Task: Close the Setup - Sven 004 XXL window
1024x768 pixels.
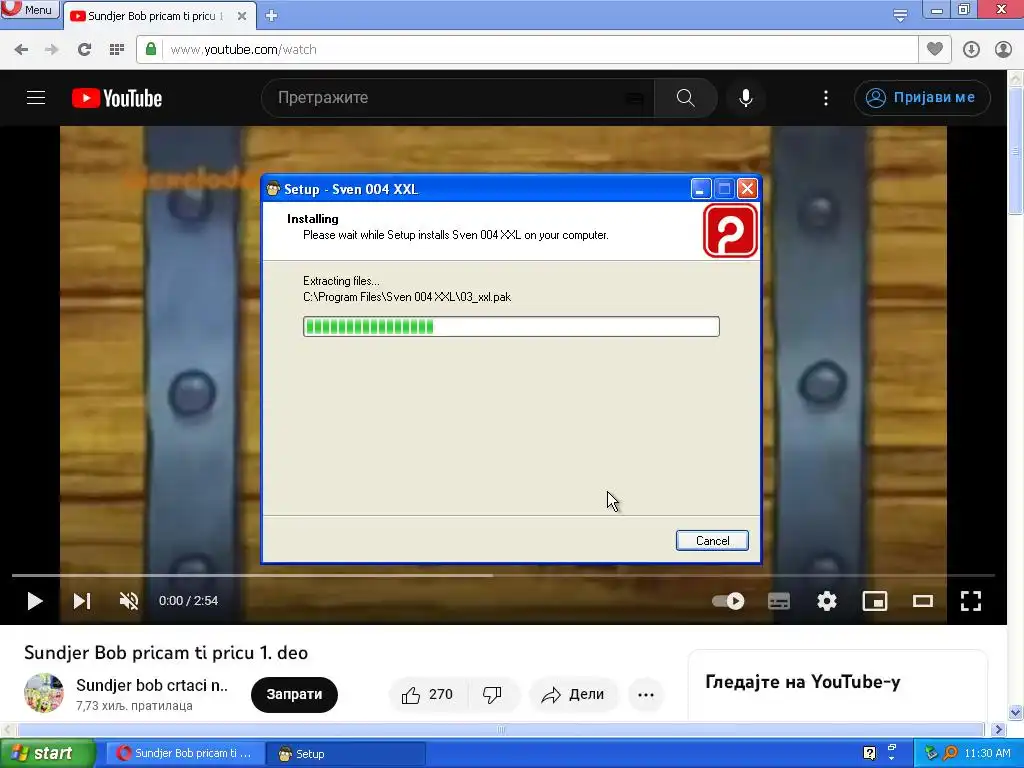Action: pos(747,189)
